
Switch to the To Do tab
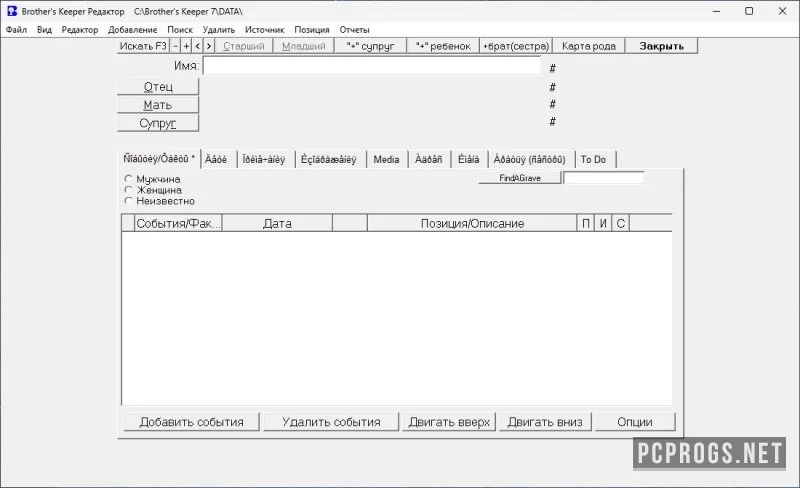tap(593, 159)
